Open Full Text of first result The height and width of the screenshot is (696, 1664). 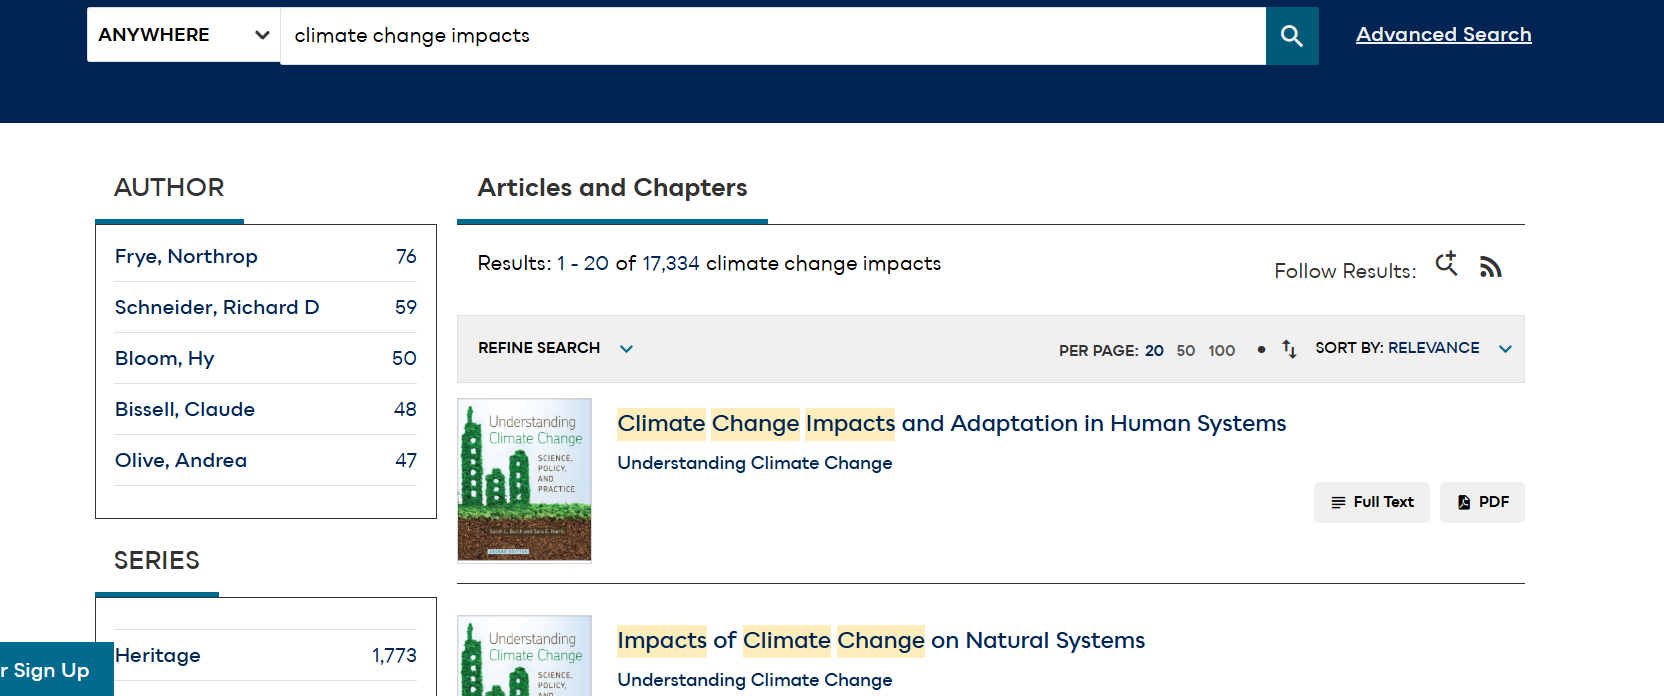point(1371,502)
